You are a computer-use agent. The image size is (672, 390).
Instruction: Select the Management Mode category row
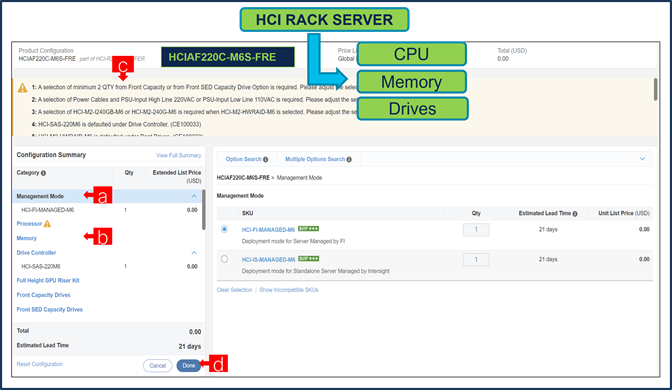[108, 196]
